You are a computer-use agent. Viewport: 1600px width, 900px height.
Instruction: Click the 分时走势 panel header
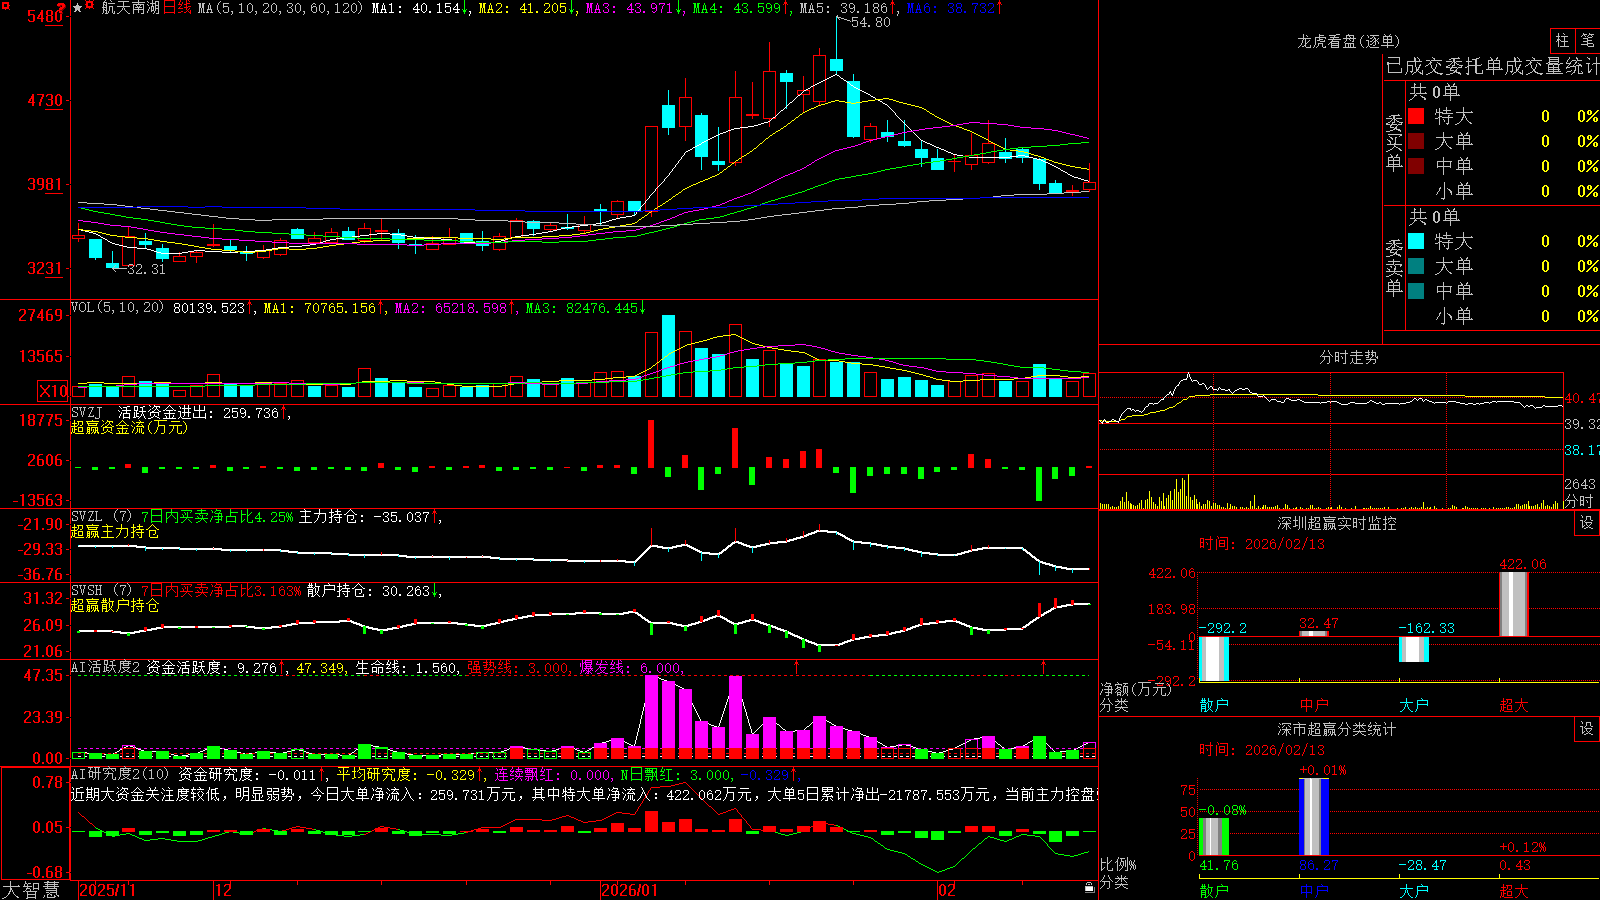click(1348, 357)
